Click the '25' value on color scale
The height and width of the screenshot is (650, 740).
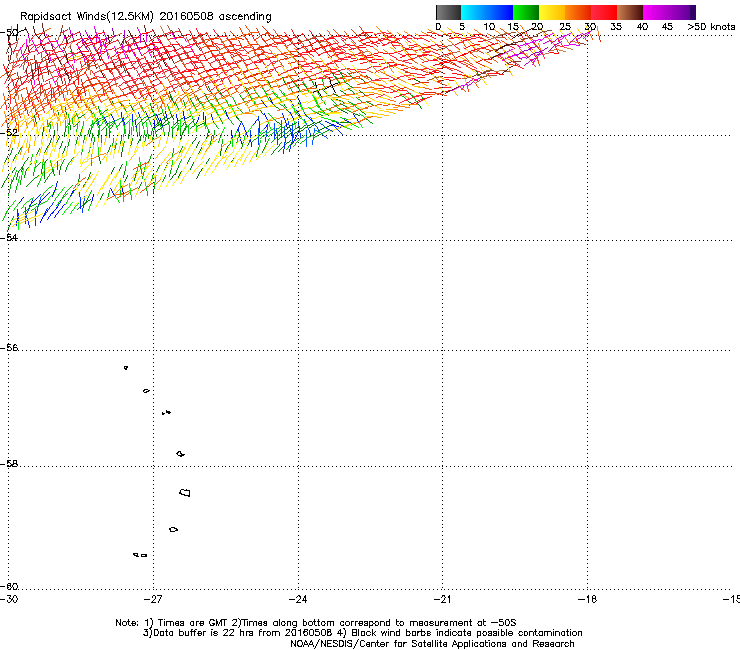[x=565, y=27]
